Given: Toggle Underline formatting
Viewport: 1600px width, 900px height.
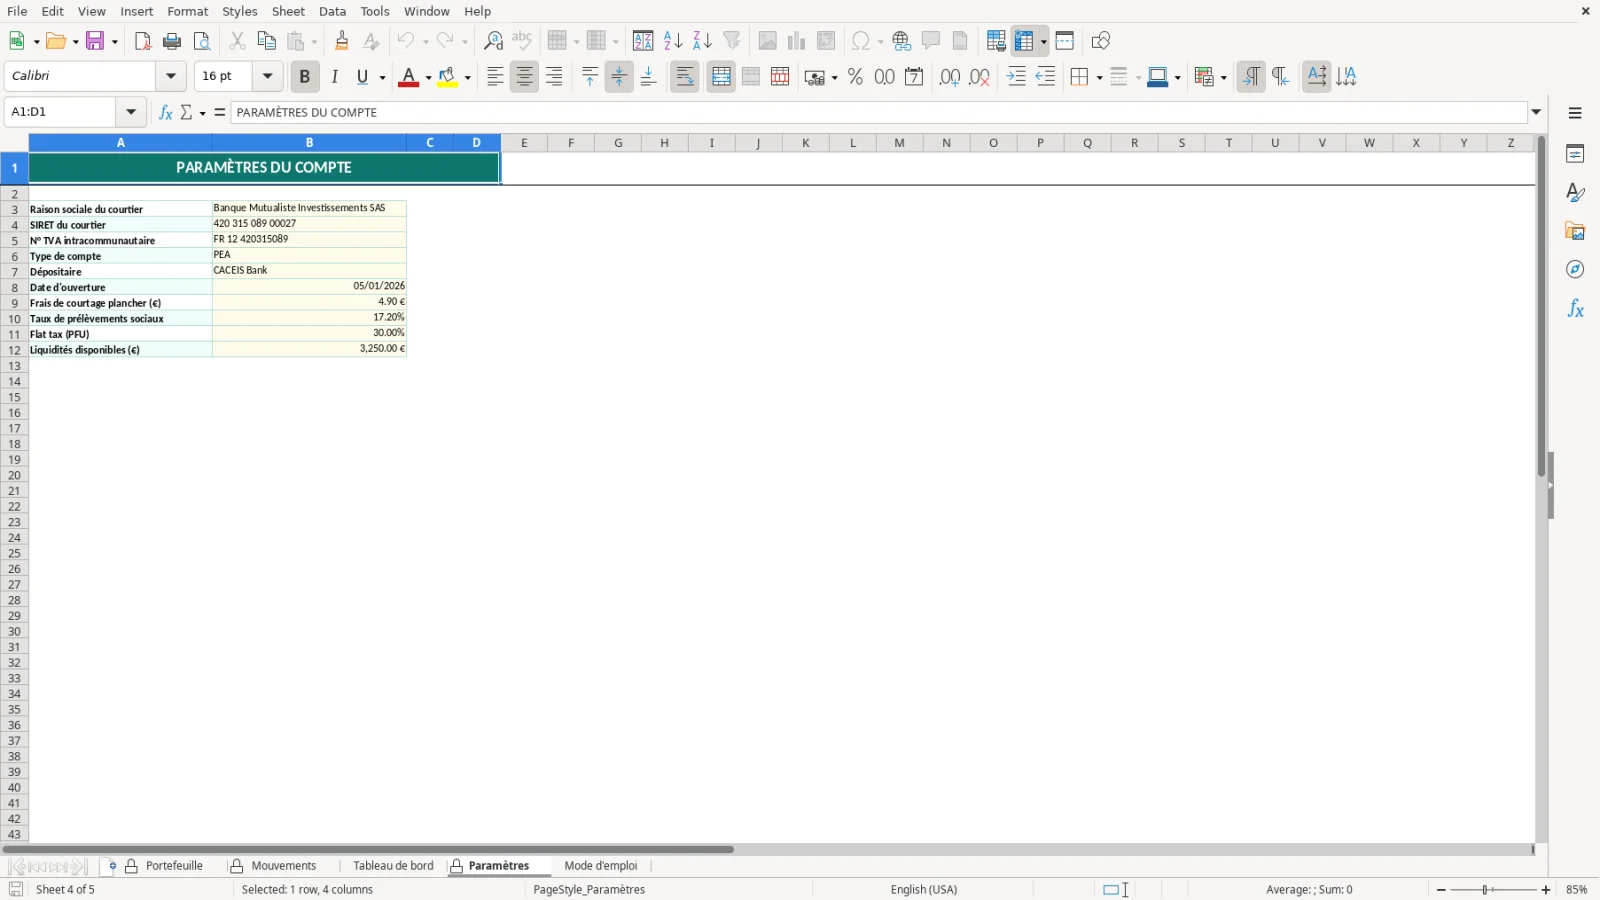Looking at the screenshot, I should point(362,77).
